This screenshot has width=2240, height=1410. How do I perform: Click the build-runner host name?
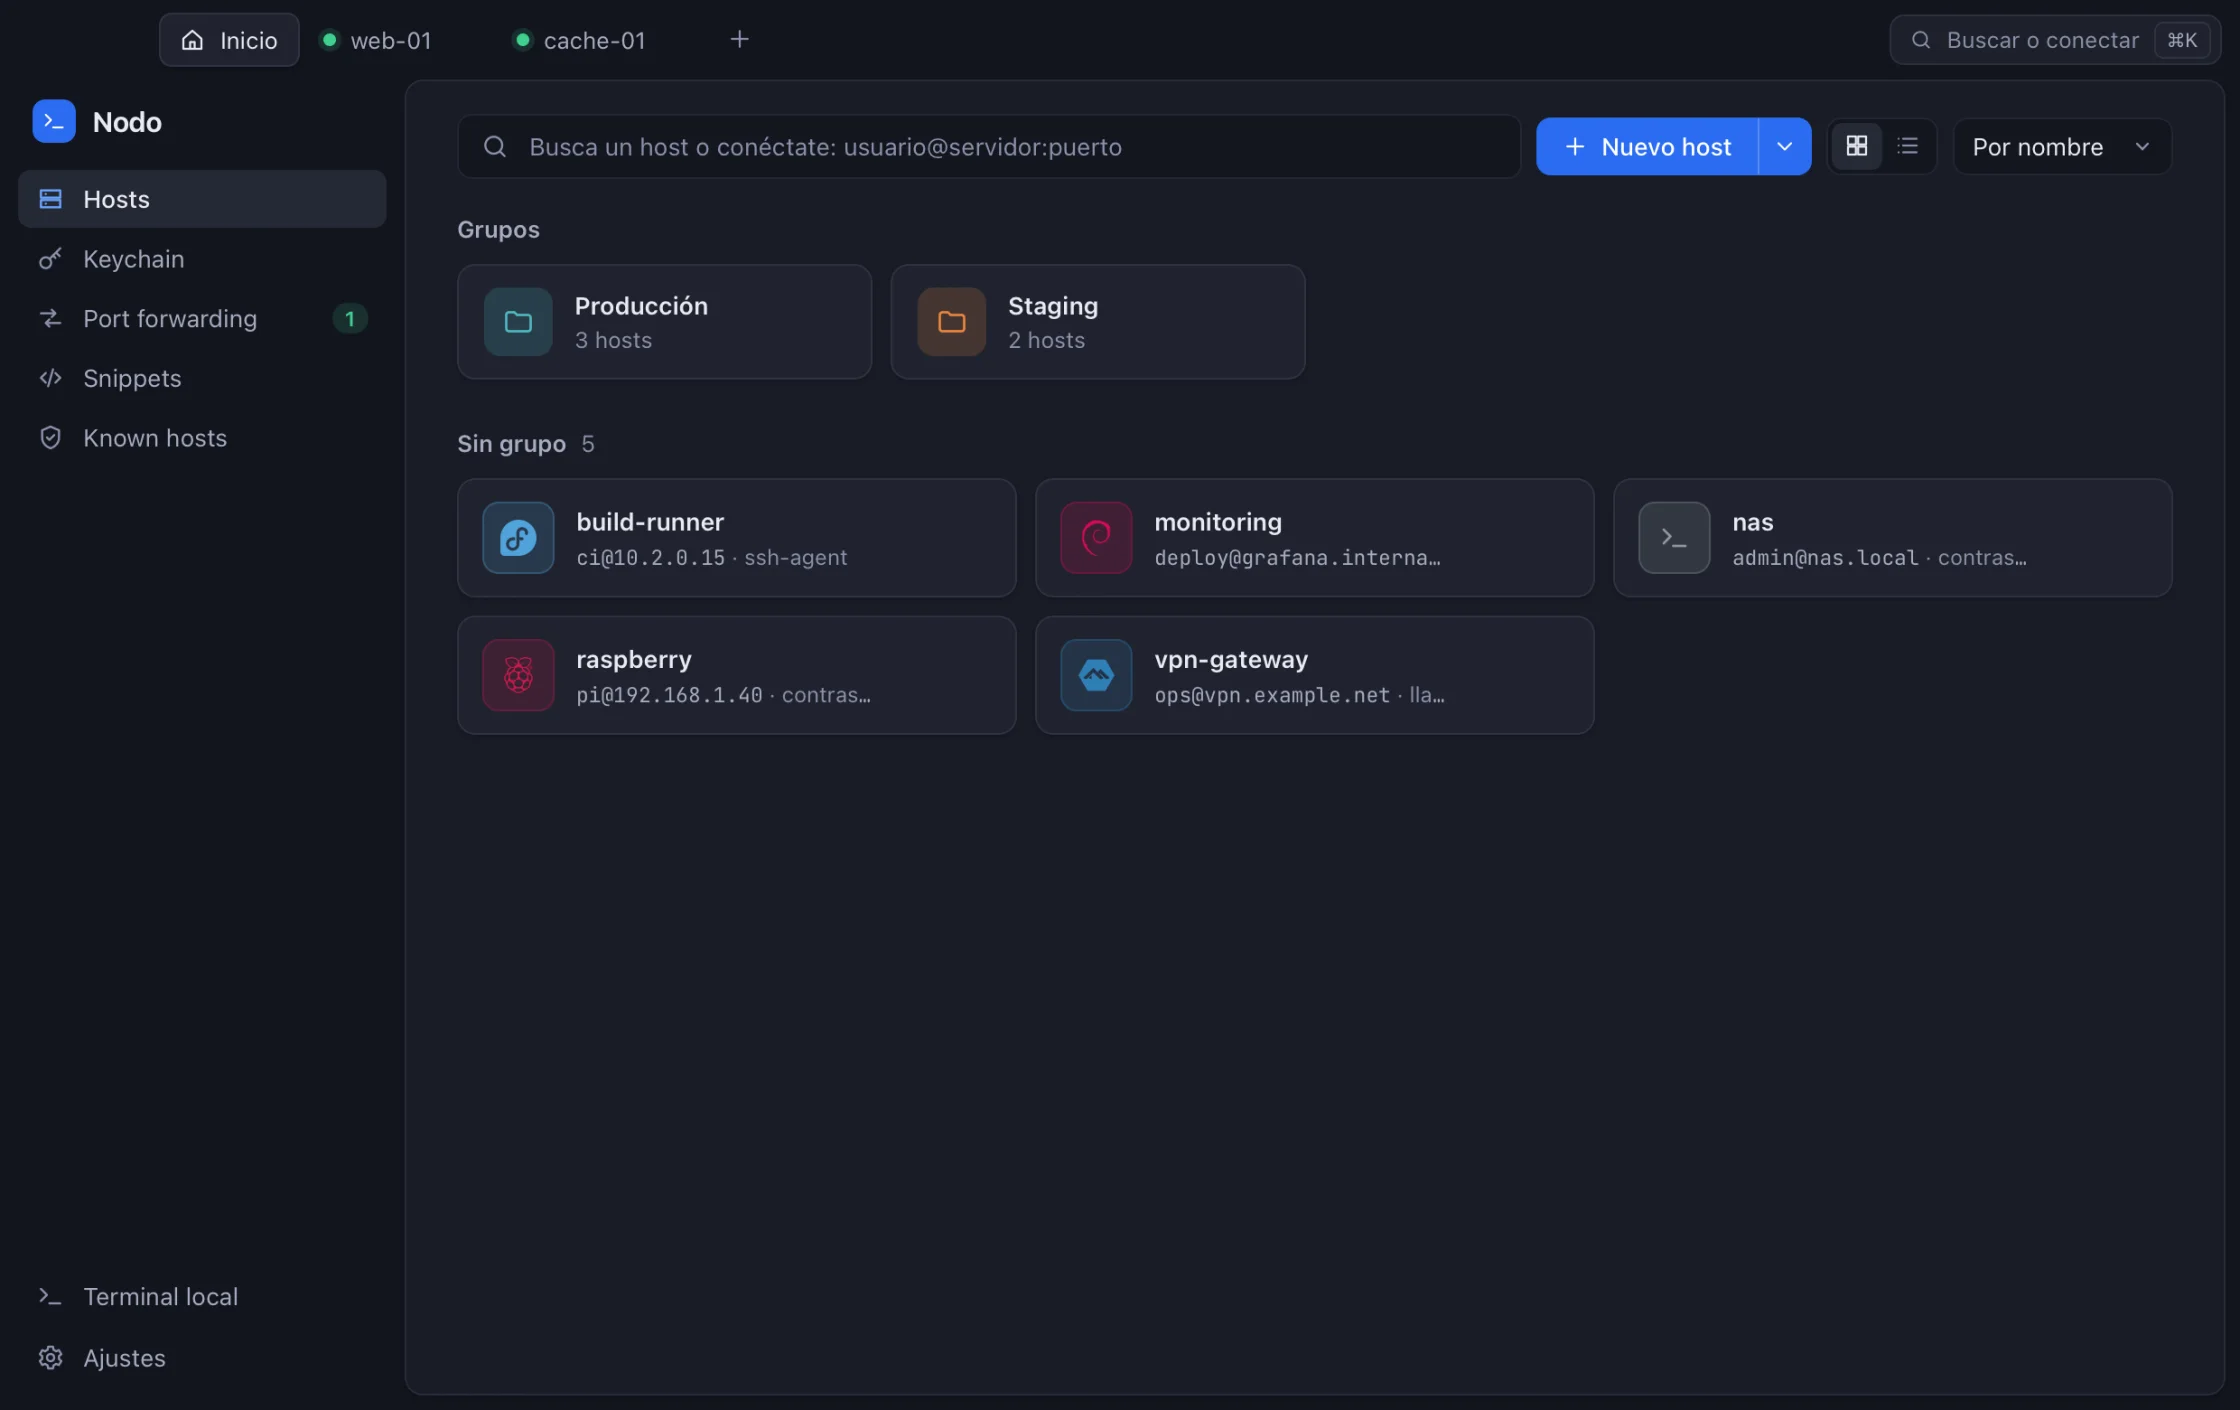point(650,522)
